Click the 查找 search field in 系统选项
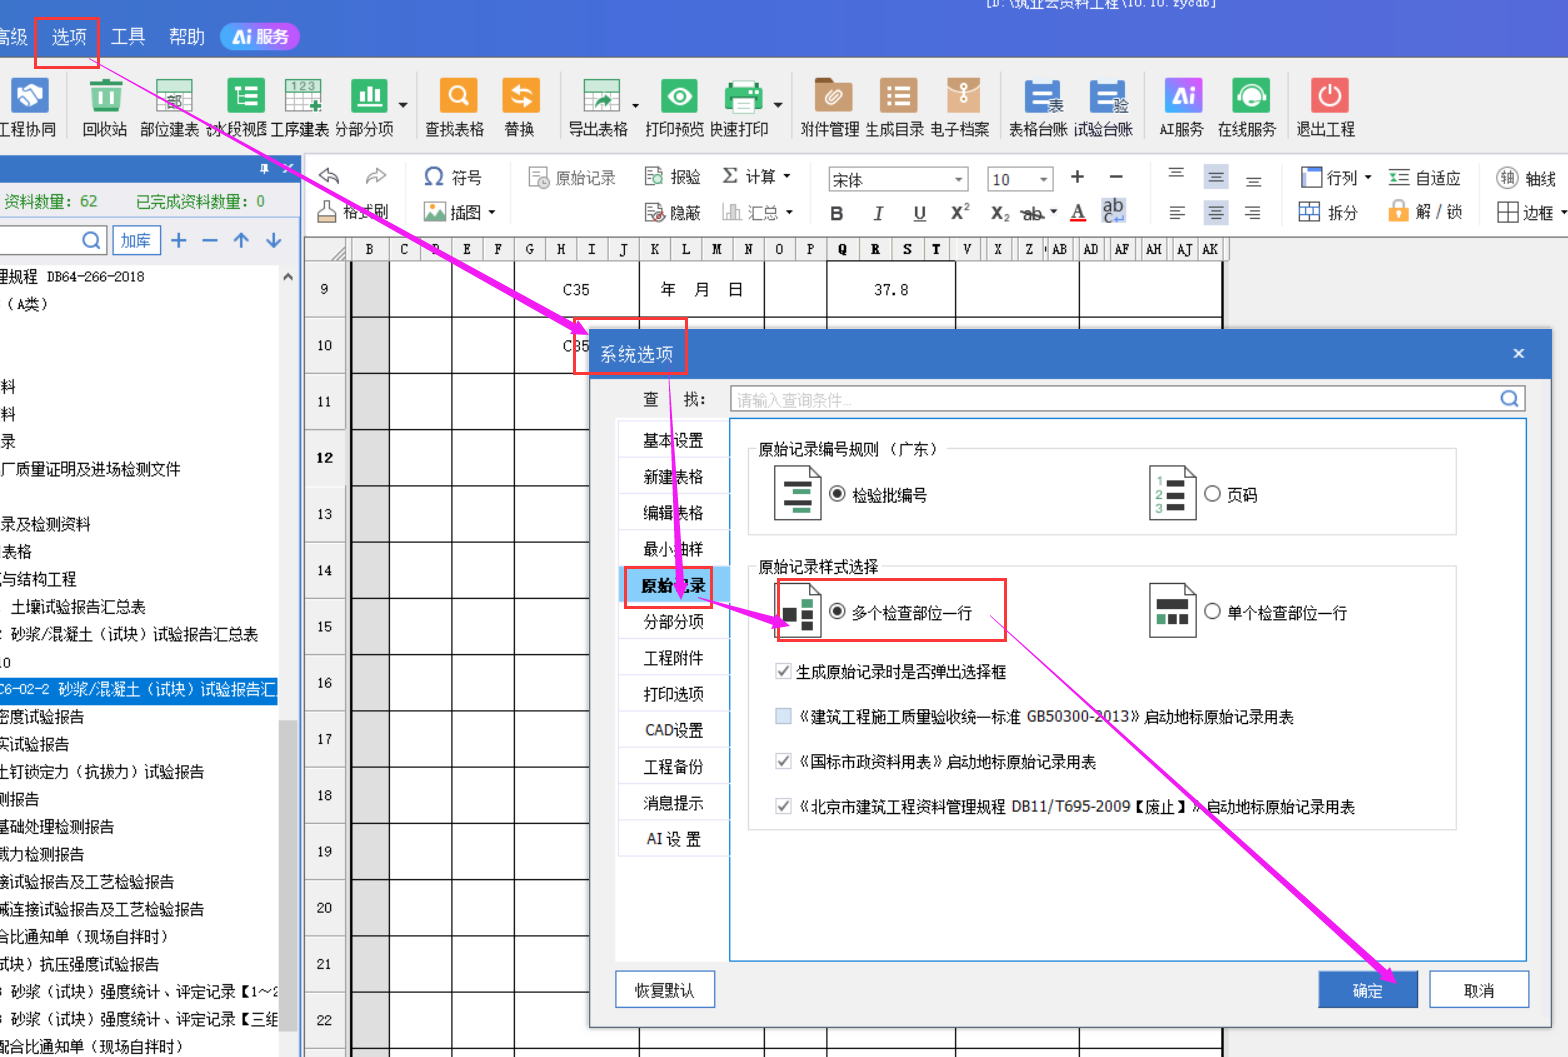 pos(1127,400)
